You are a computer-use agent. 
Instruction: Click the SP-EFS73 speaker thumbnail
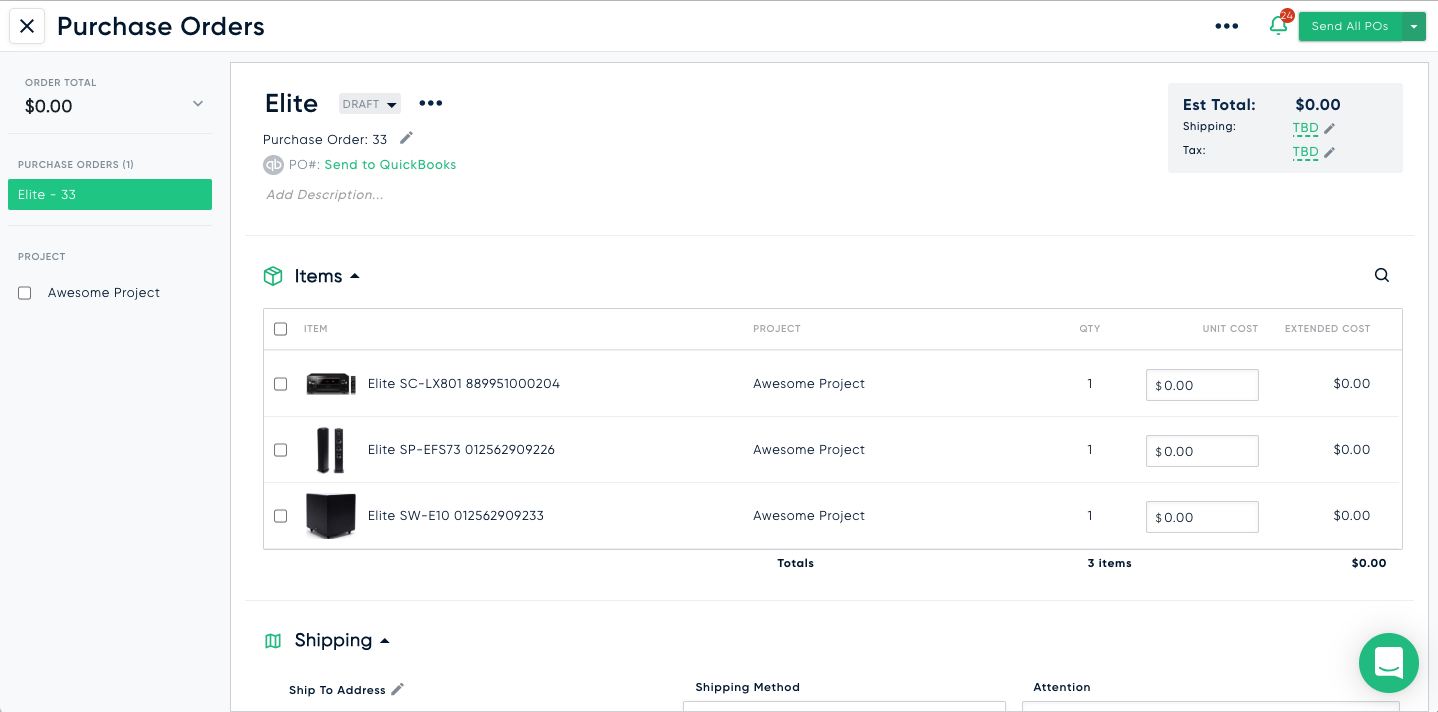[330, 450]
